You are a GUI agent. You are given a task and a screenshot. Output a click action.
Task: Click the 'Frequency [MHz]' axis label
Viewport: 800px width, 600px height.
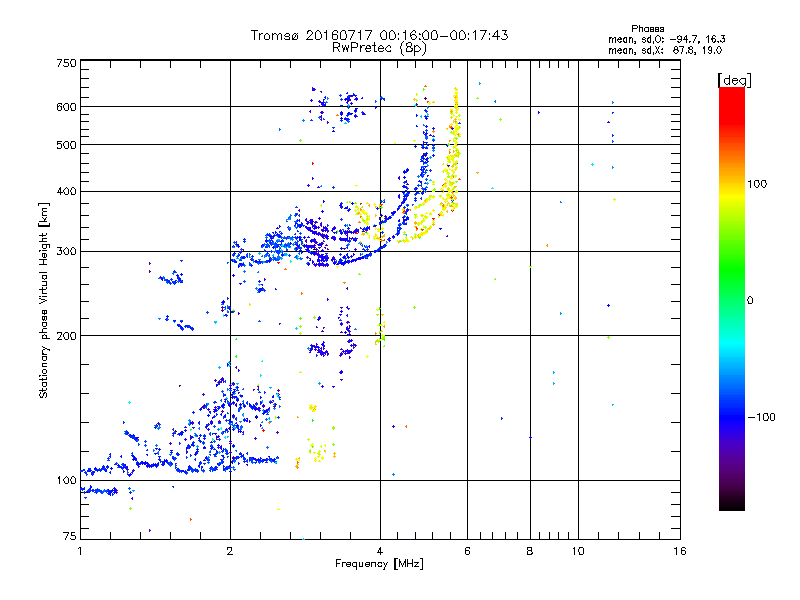(379, 564)
